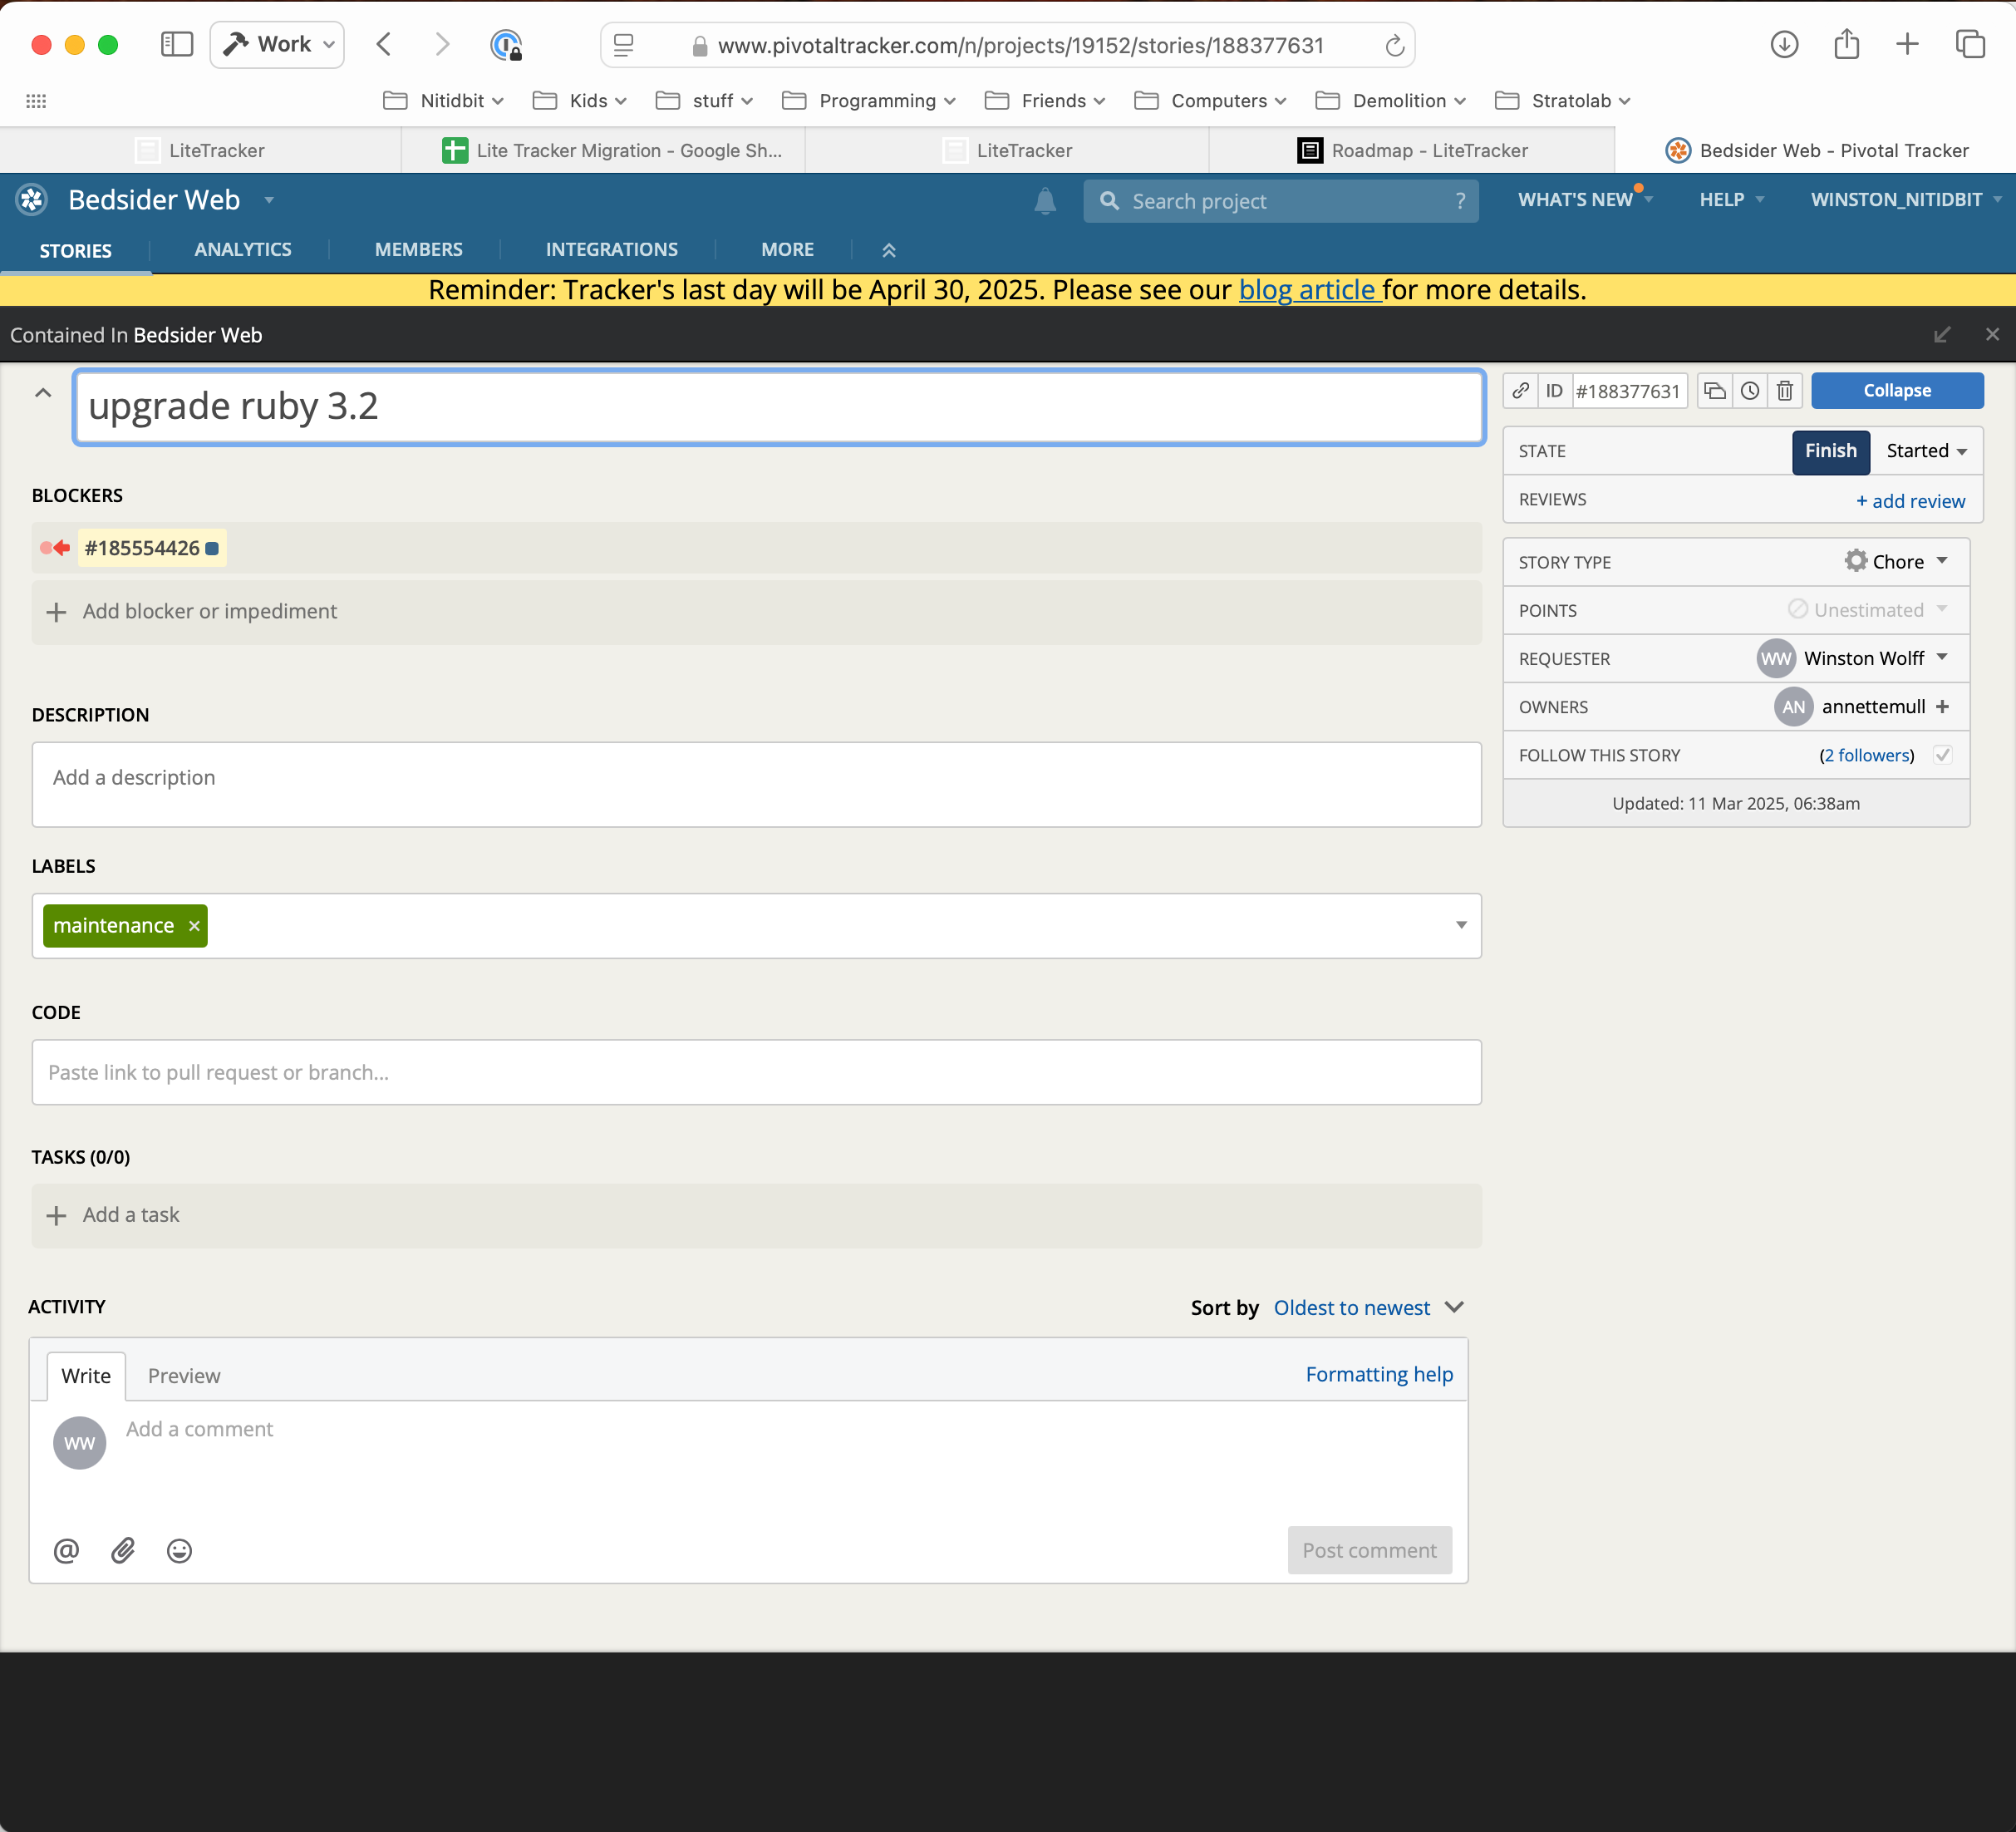Copy the story link icon
Image resolution: width=2016 pixels, height=1832 pixels.
coord(1520,391)
